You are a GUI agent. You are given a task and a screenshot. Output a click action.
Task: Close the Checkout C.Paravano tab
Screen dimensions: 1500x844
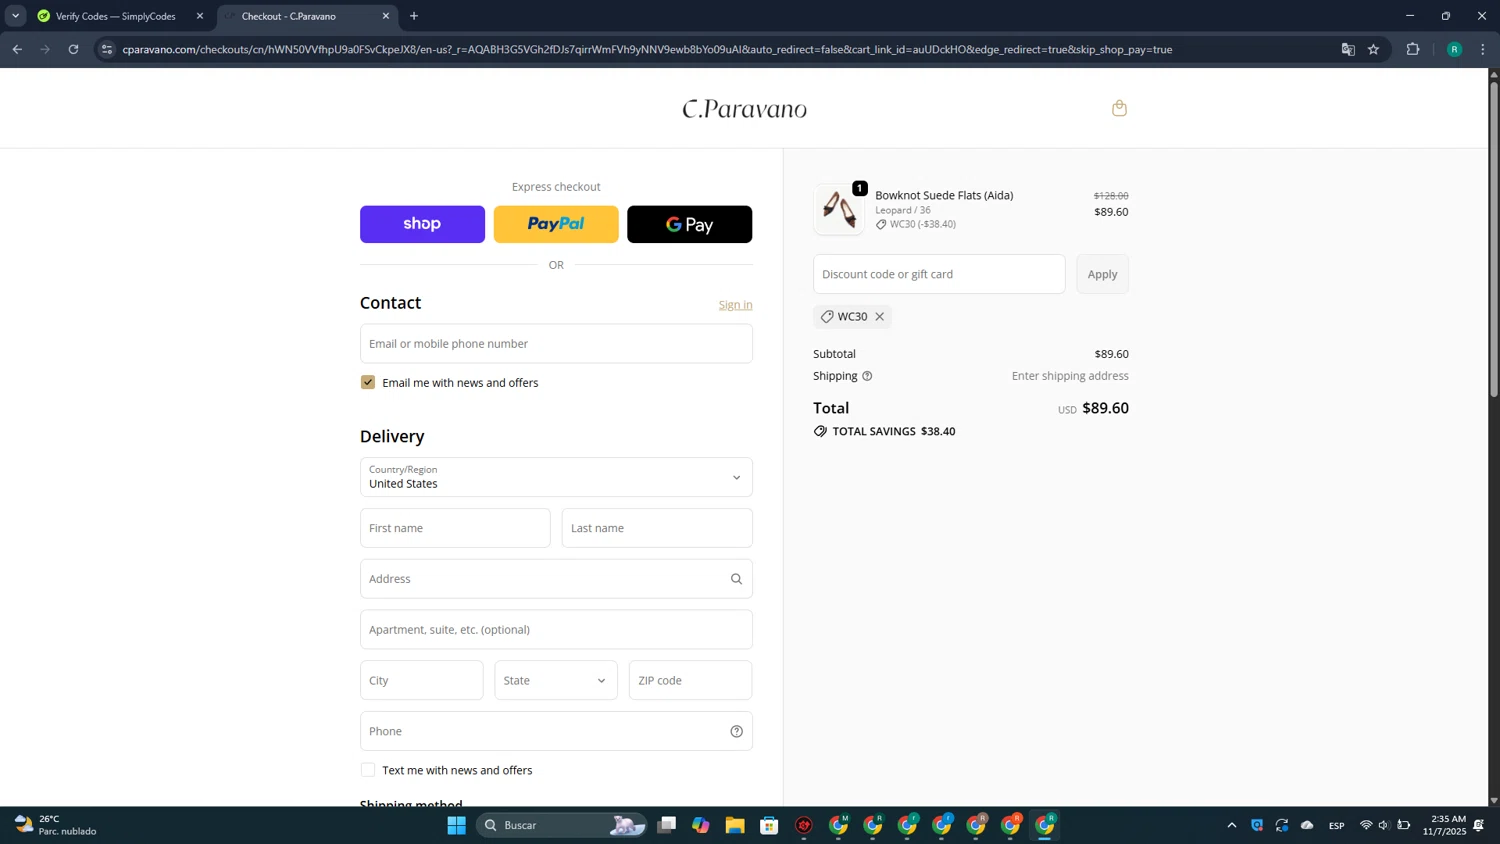click(386, 16)
